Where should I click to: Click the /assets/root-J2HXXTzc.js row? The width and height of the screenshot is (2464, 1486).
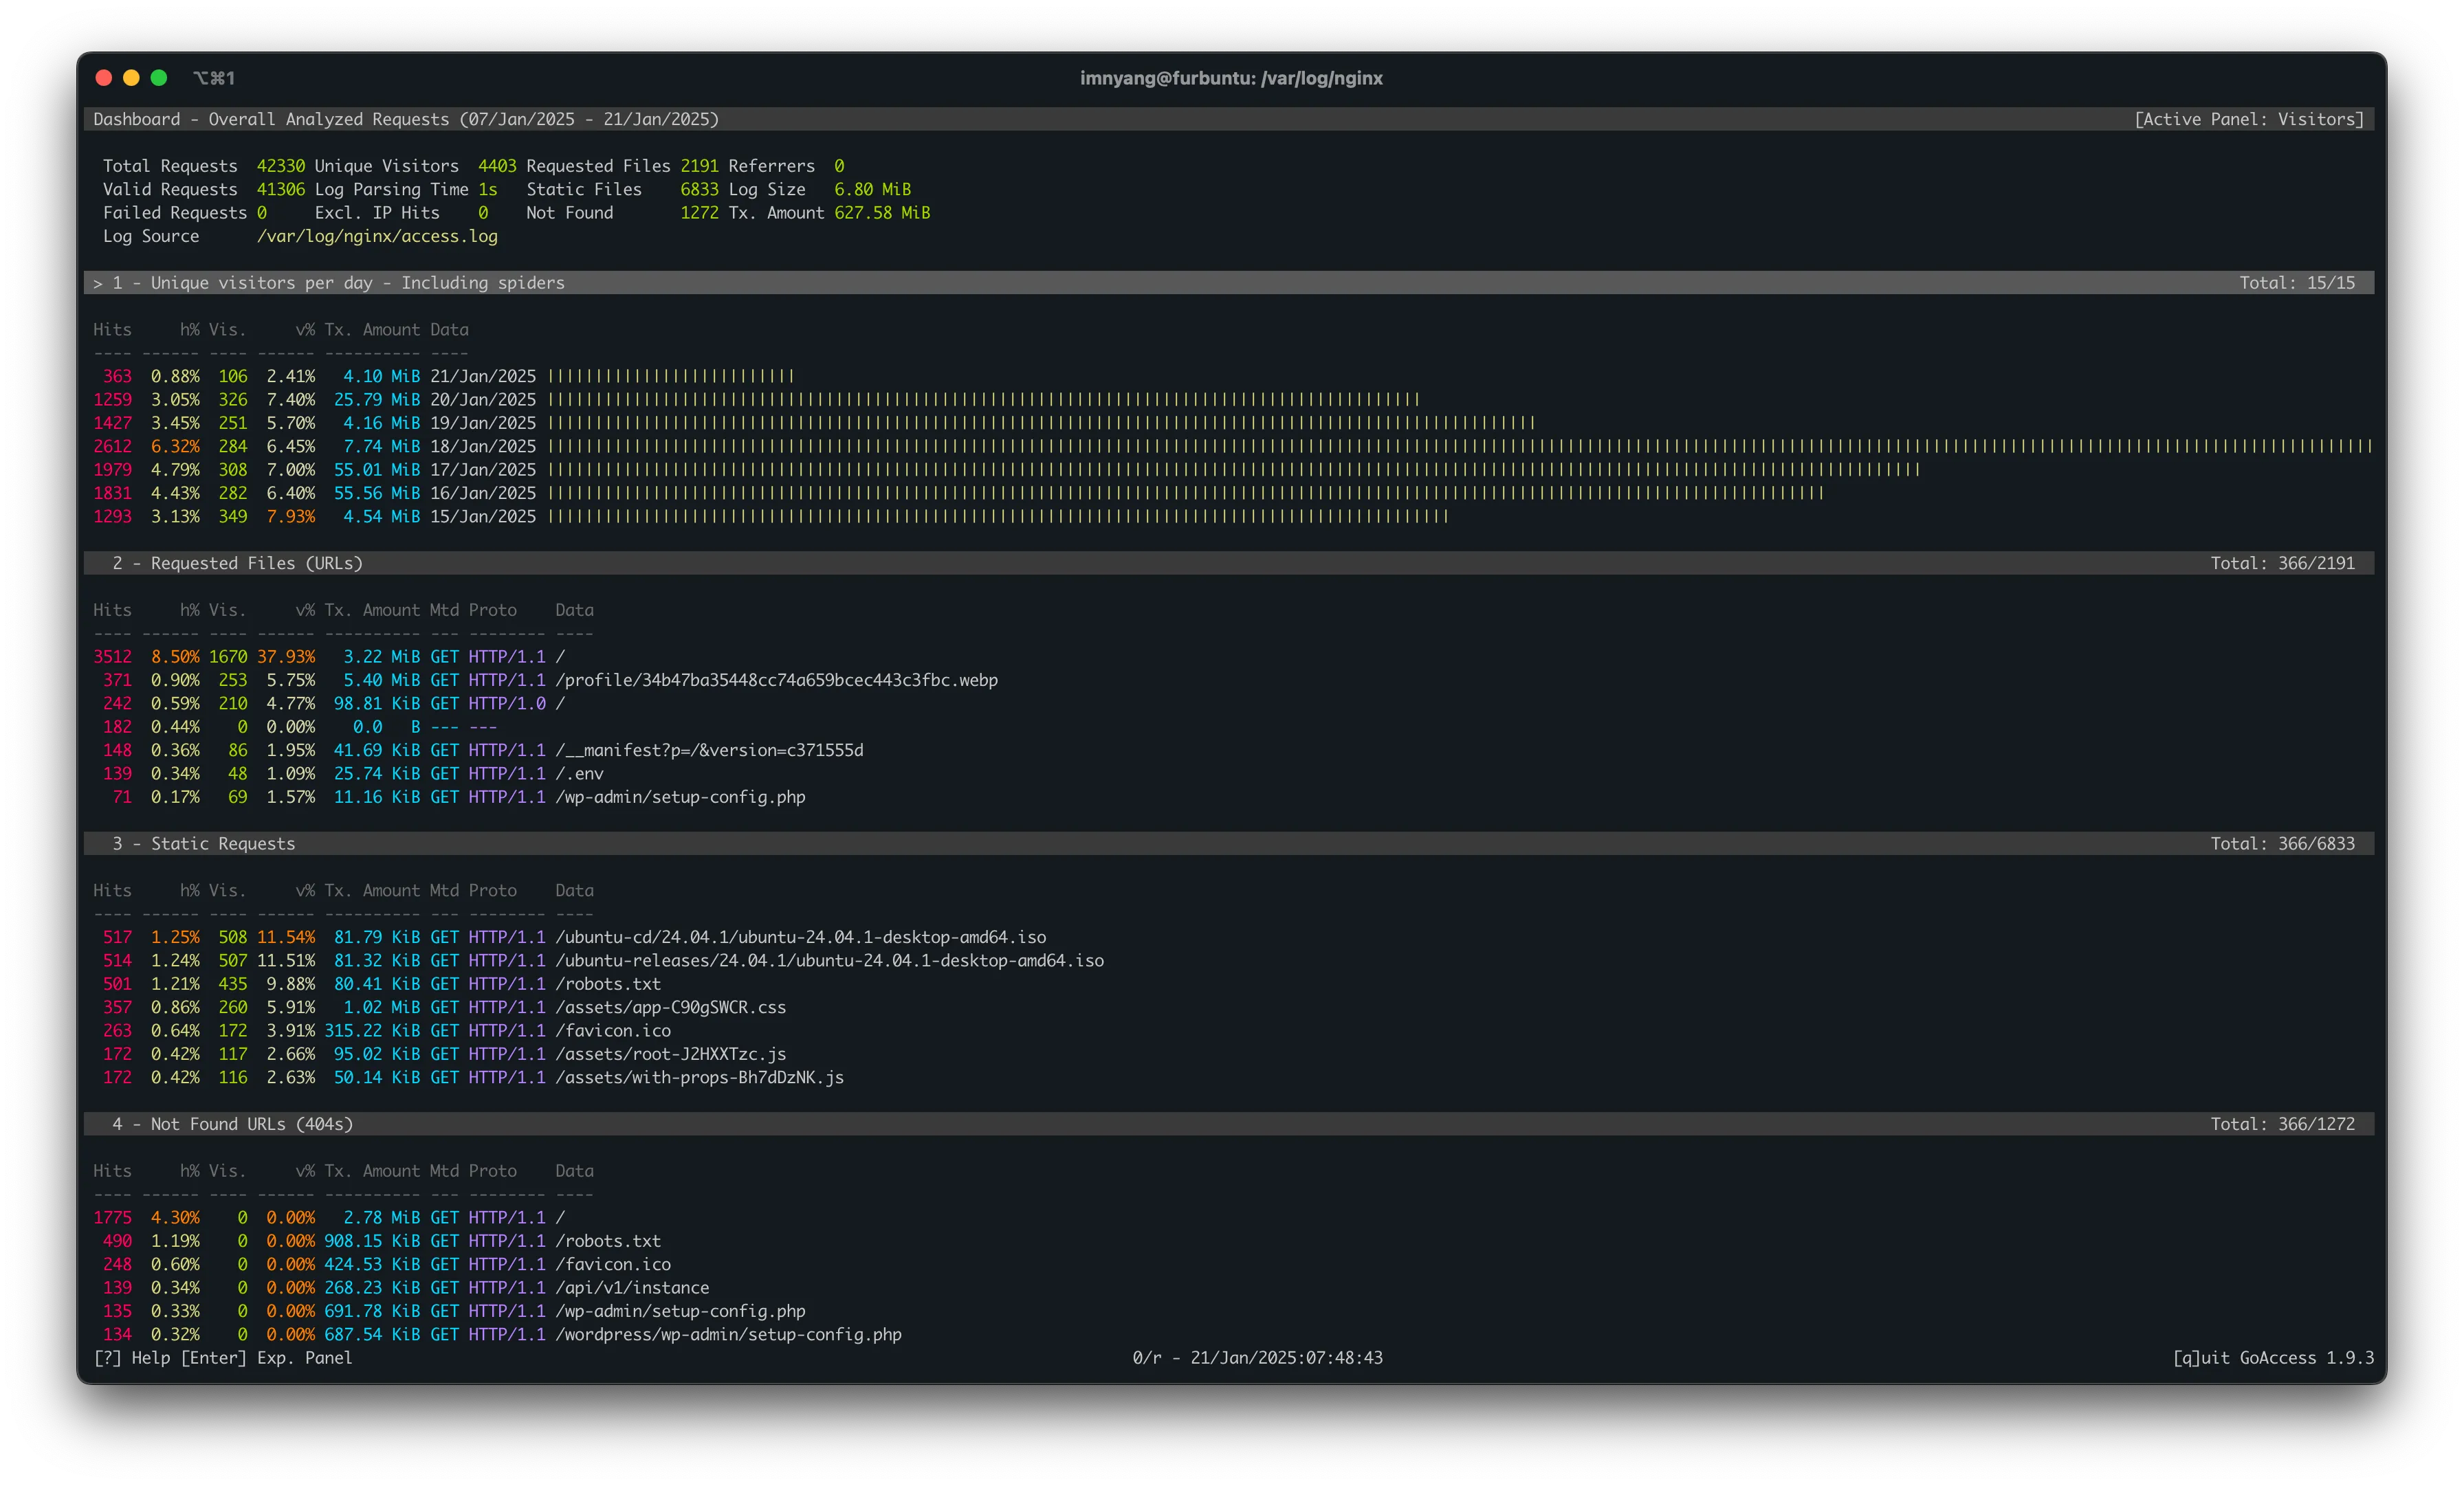tap(671, 1054)
